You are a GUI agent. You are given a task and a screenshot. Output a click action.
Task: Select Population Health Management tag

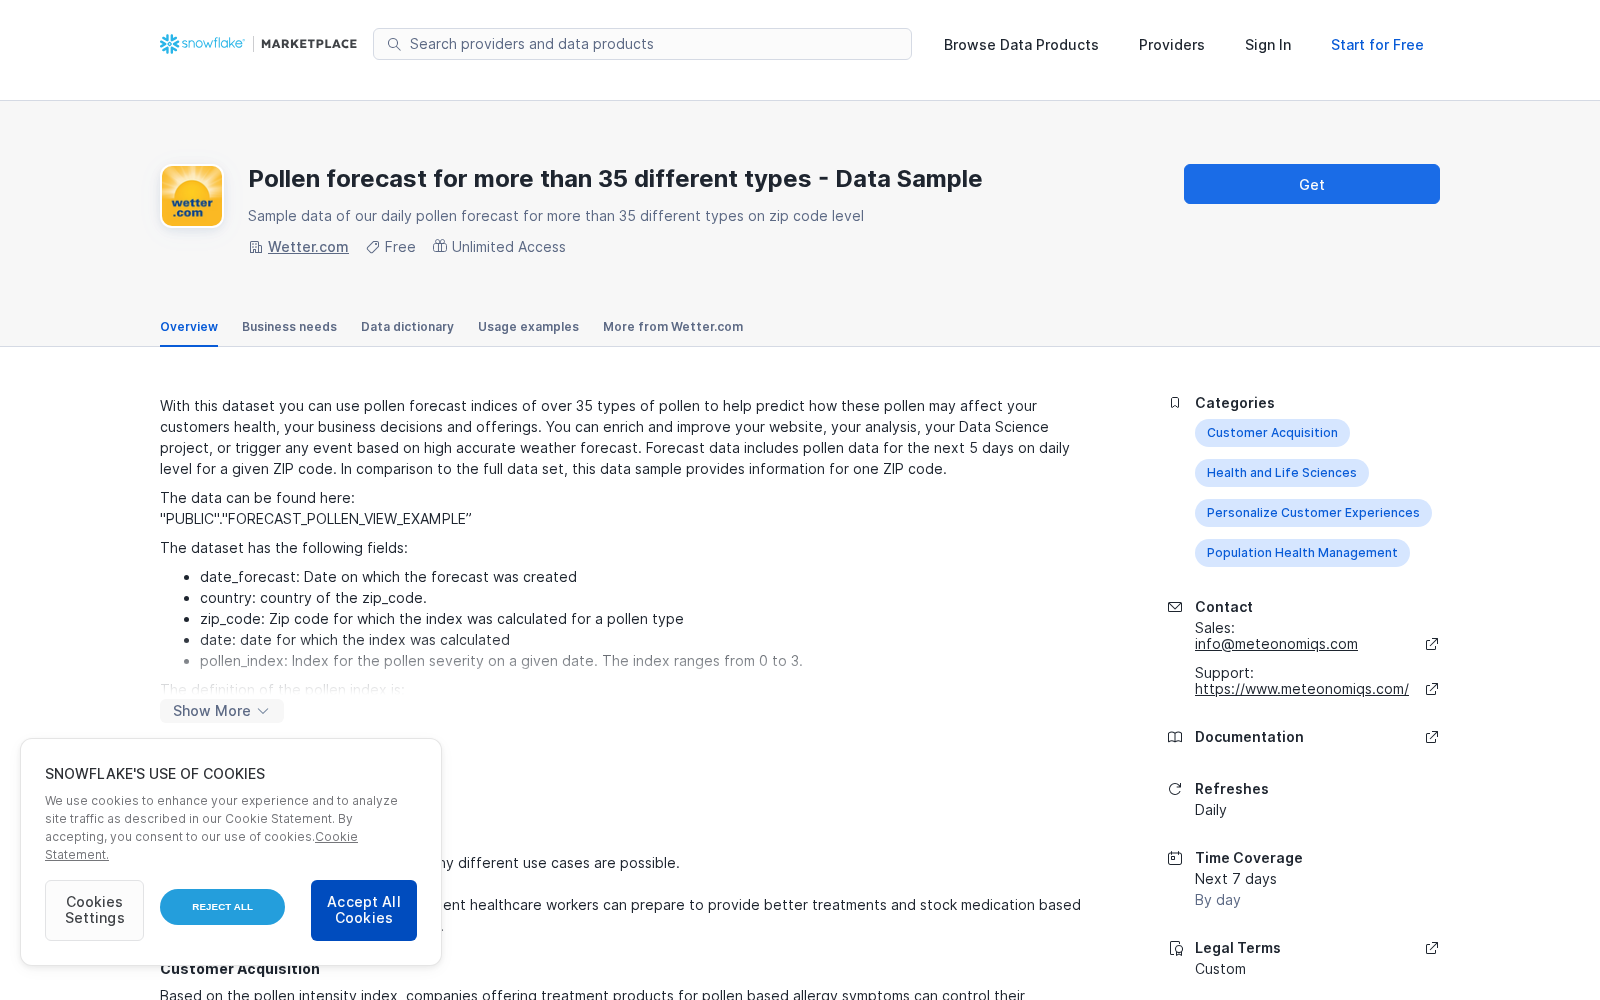pyautogui.click(x=1302, y=553)
